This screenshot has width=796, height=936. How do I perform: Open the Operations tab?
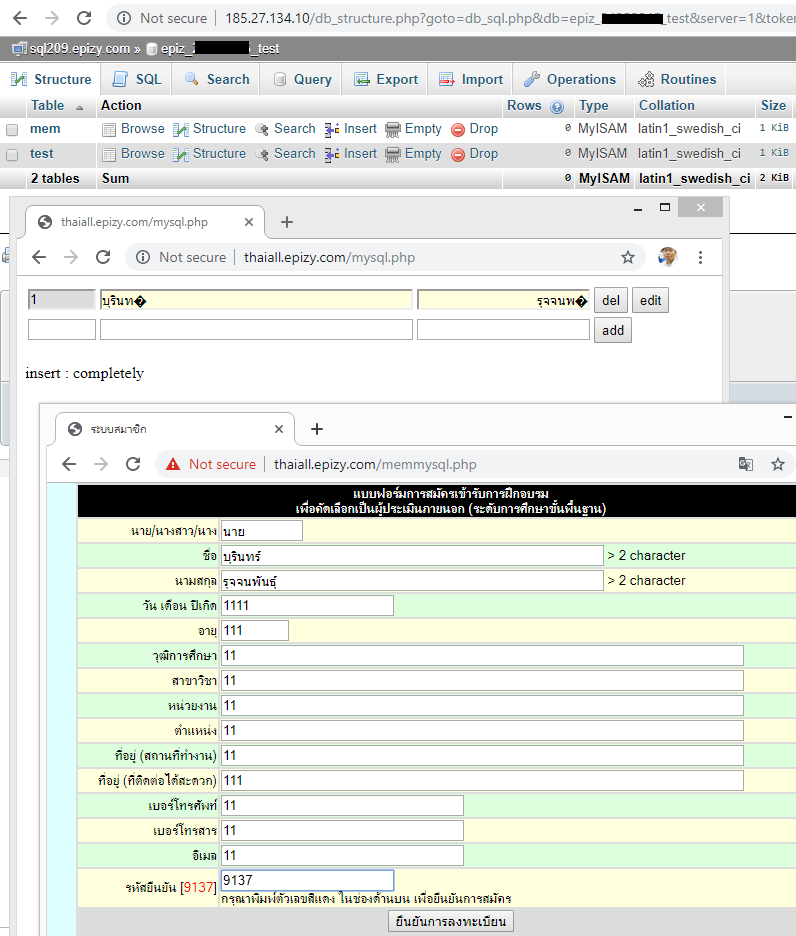coord(570,79)
